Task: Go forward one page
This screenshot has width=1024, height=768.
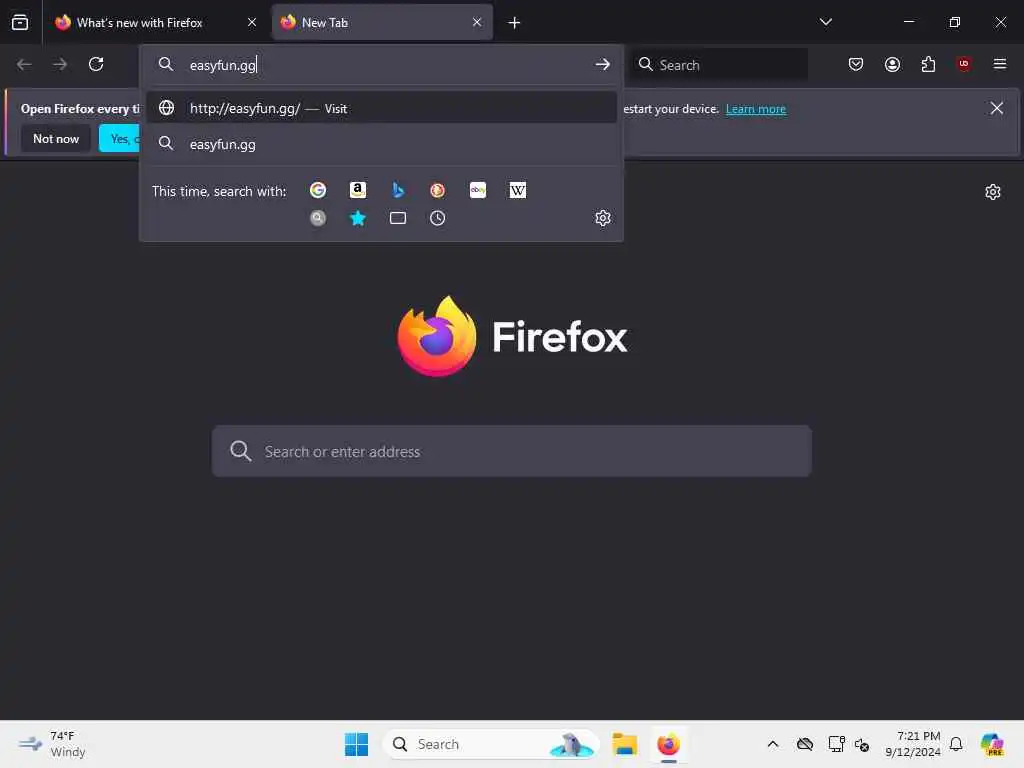Action: 60,64
